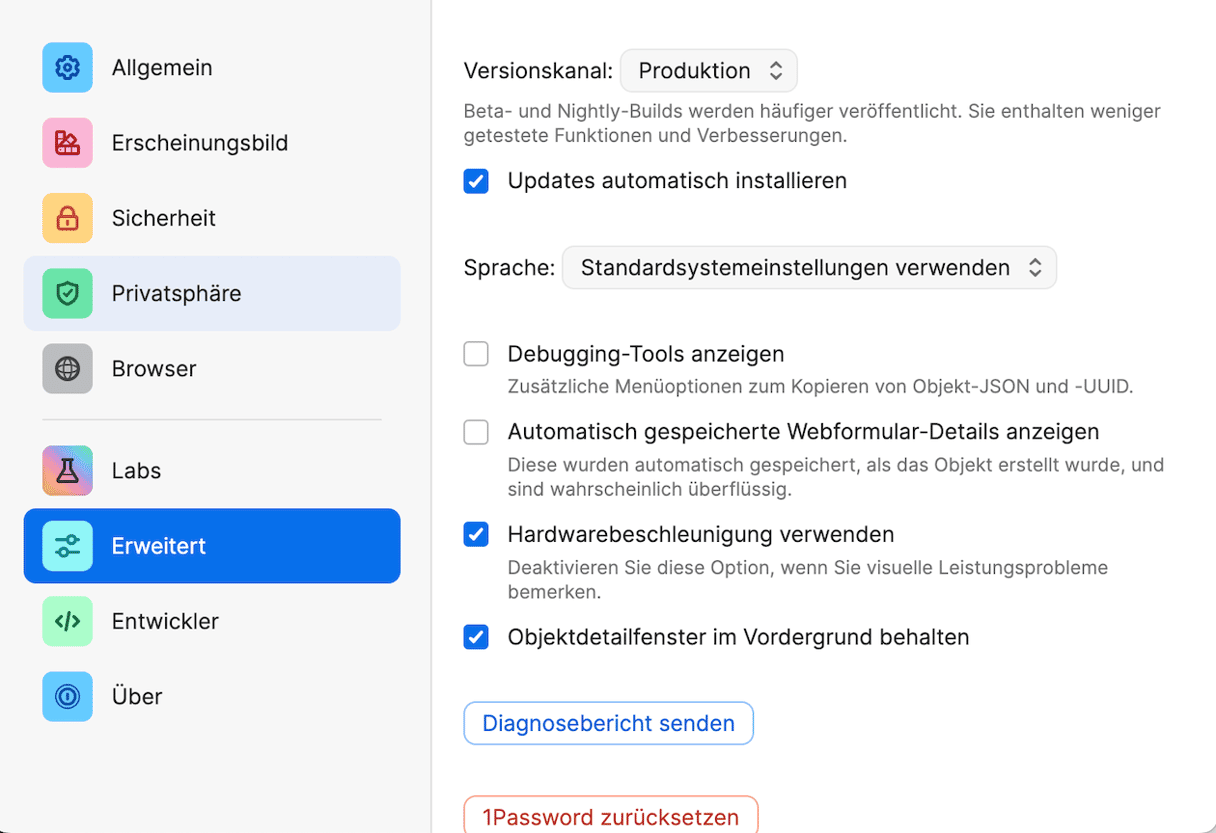The height and width of the screenshot is (833, 1216).
Task: Click Diagnosebericht senden button
Action: [x=608, y=723]
